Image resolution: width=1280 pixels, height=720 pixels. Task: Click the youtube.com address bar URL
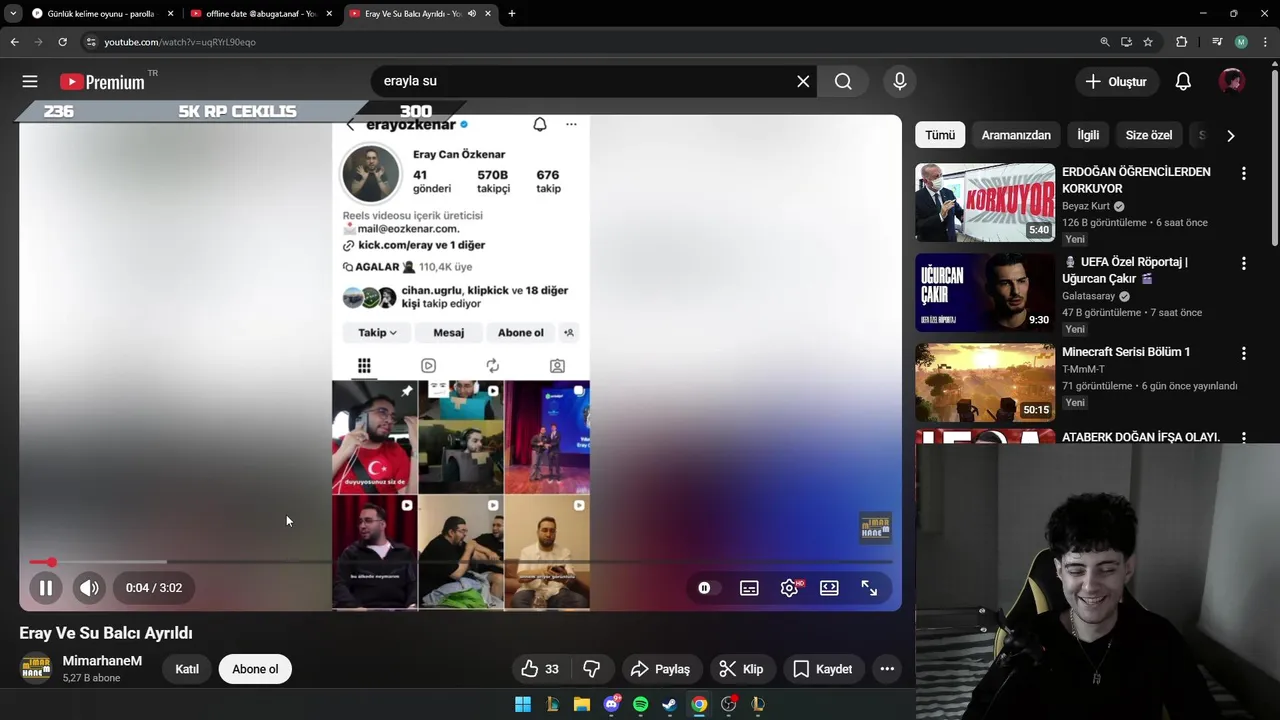pyautogui.click(x=180, y=42)
